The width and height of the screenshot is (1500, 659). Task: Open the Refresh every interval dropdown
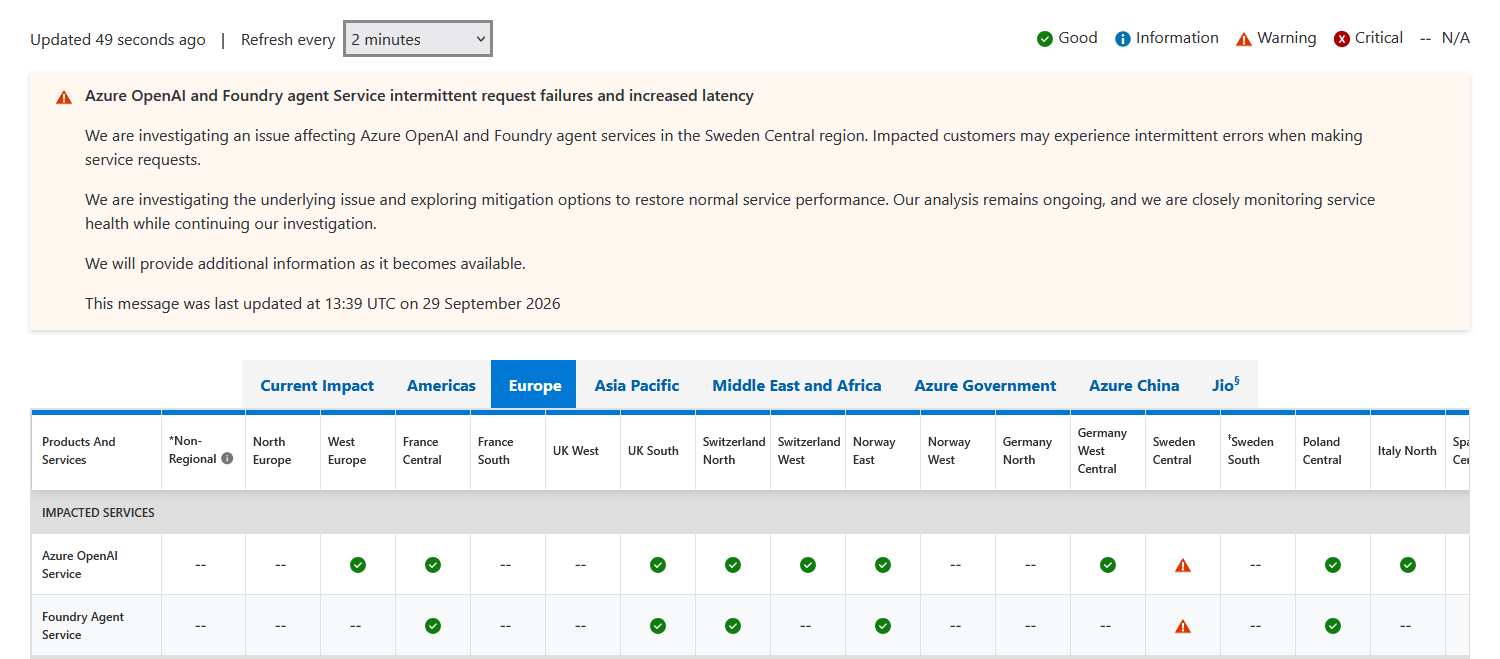coord(418,39)
